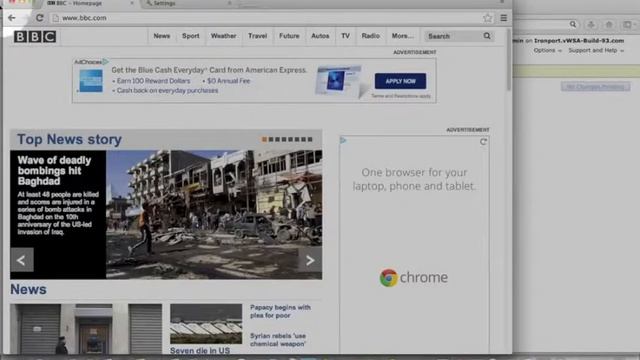Click the page icon in the address bar

[56, 18]
